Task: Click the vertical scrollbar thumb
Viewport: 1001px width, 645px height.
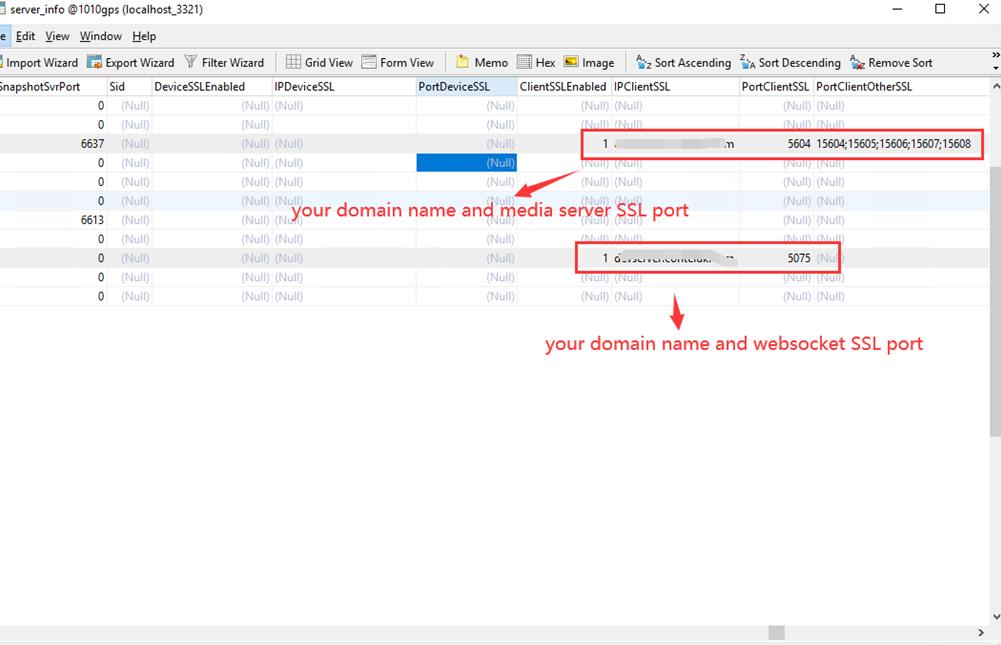Action: 996,301
